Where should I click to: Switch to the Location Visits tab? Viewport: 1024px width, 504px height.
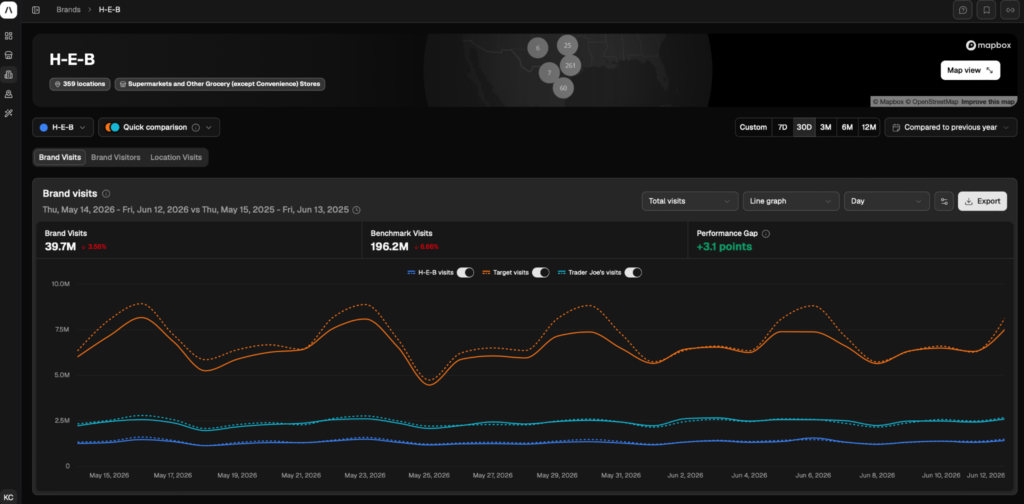[176, 157]
